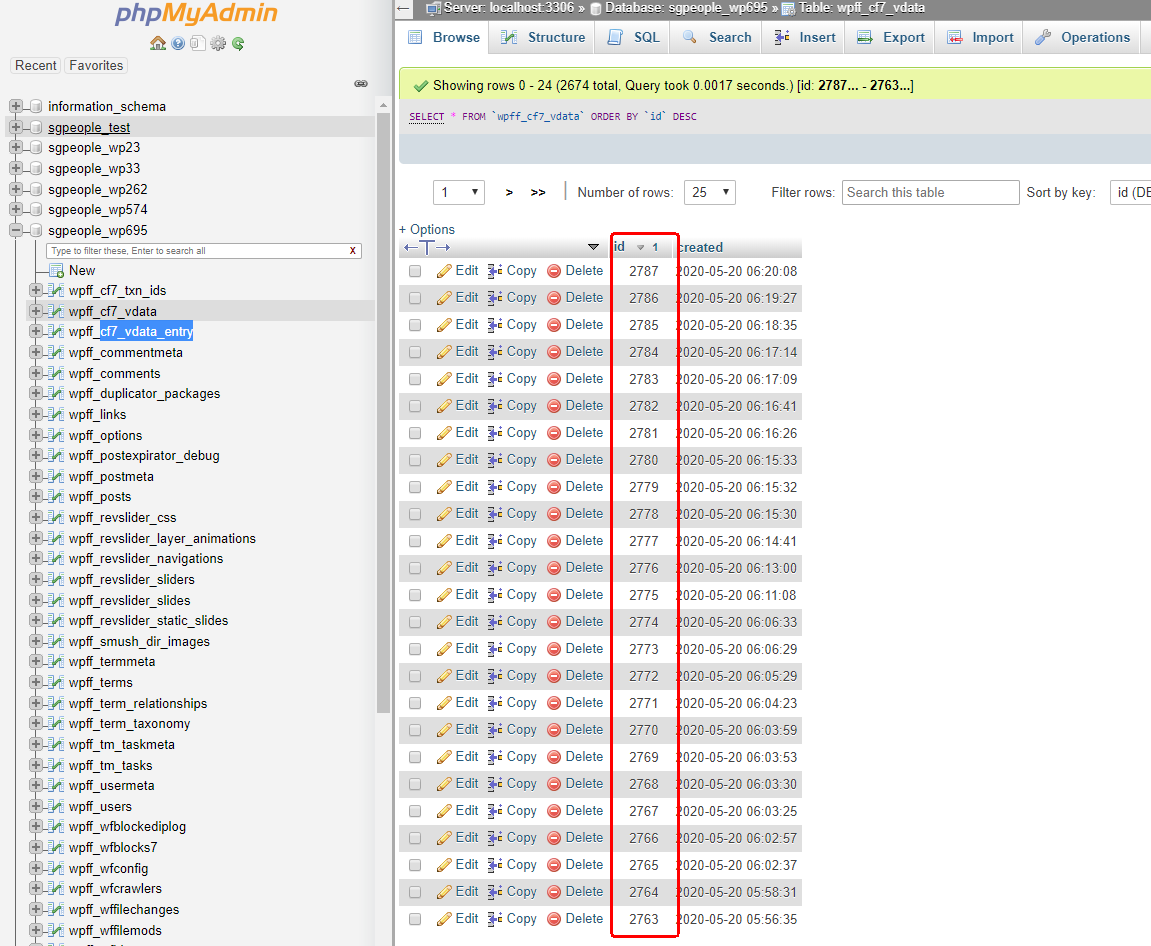Open the Number of rows dropdown
The image size is (1151, 946).
point(713,192)
